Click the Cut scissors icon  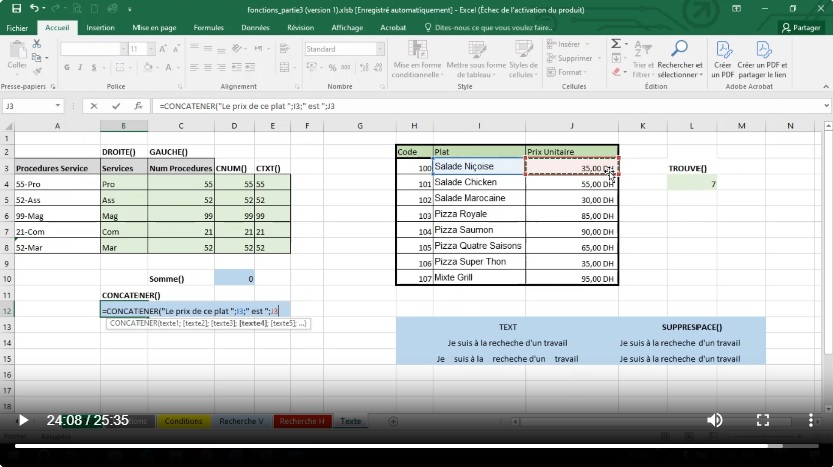tap(37, 44)
